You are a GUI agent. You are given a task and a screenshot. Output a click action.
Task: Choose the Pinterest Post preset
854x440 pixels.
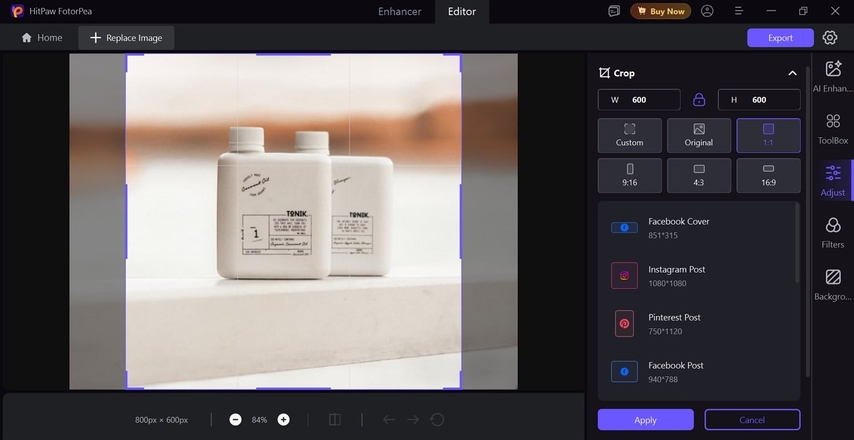(697, 323)
